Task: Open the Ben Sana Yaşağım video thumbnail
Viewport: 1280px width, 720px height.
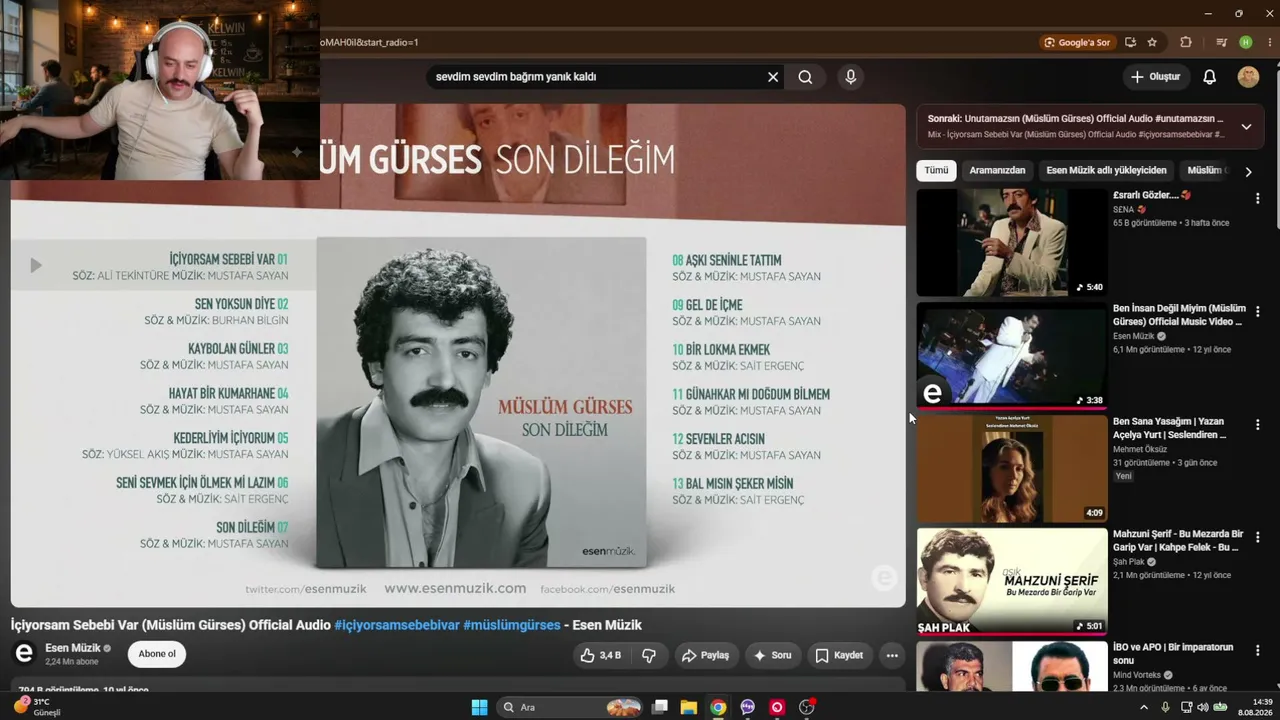Action: [1012, 469]
